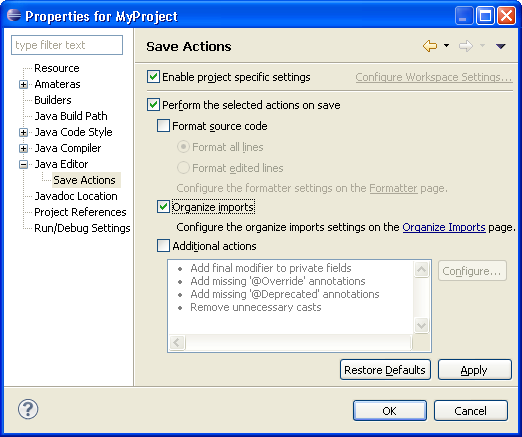The image size is (522, 437).
Task: Expand the Java Compiler node
Action: [x=23, y=148]
